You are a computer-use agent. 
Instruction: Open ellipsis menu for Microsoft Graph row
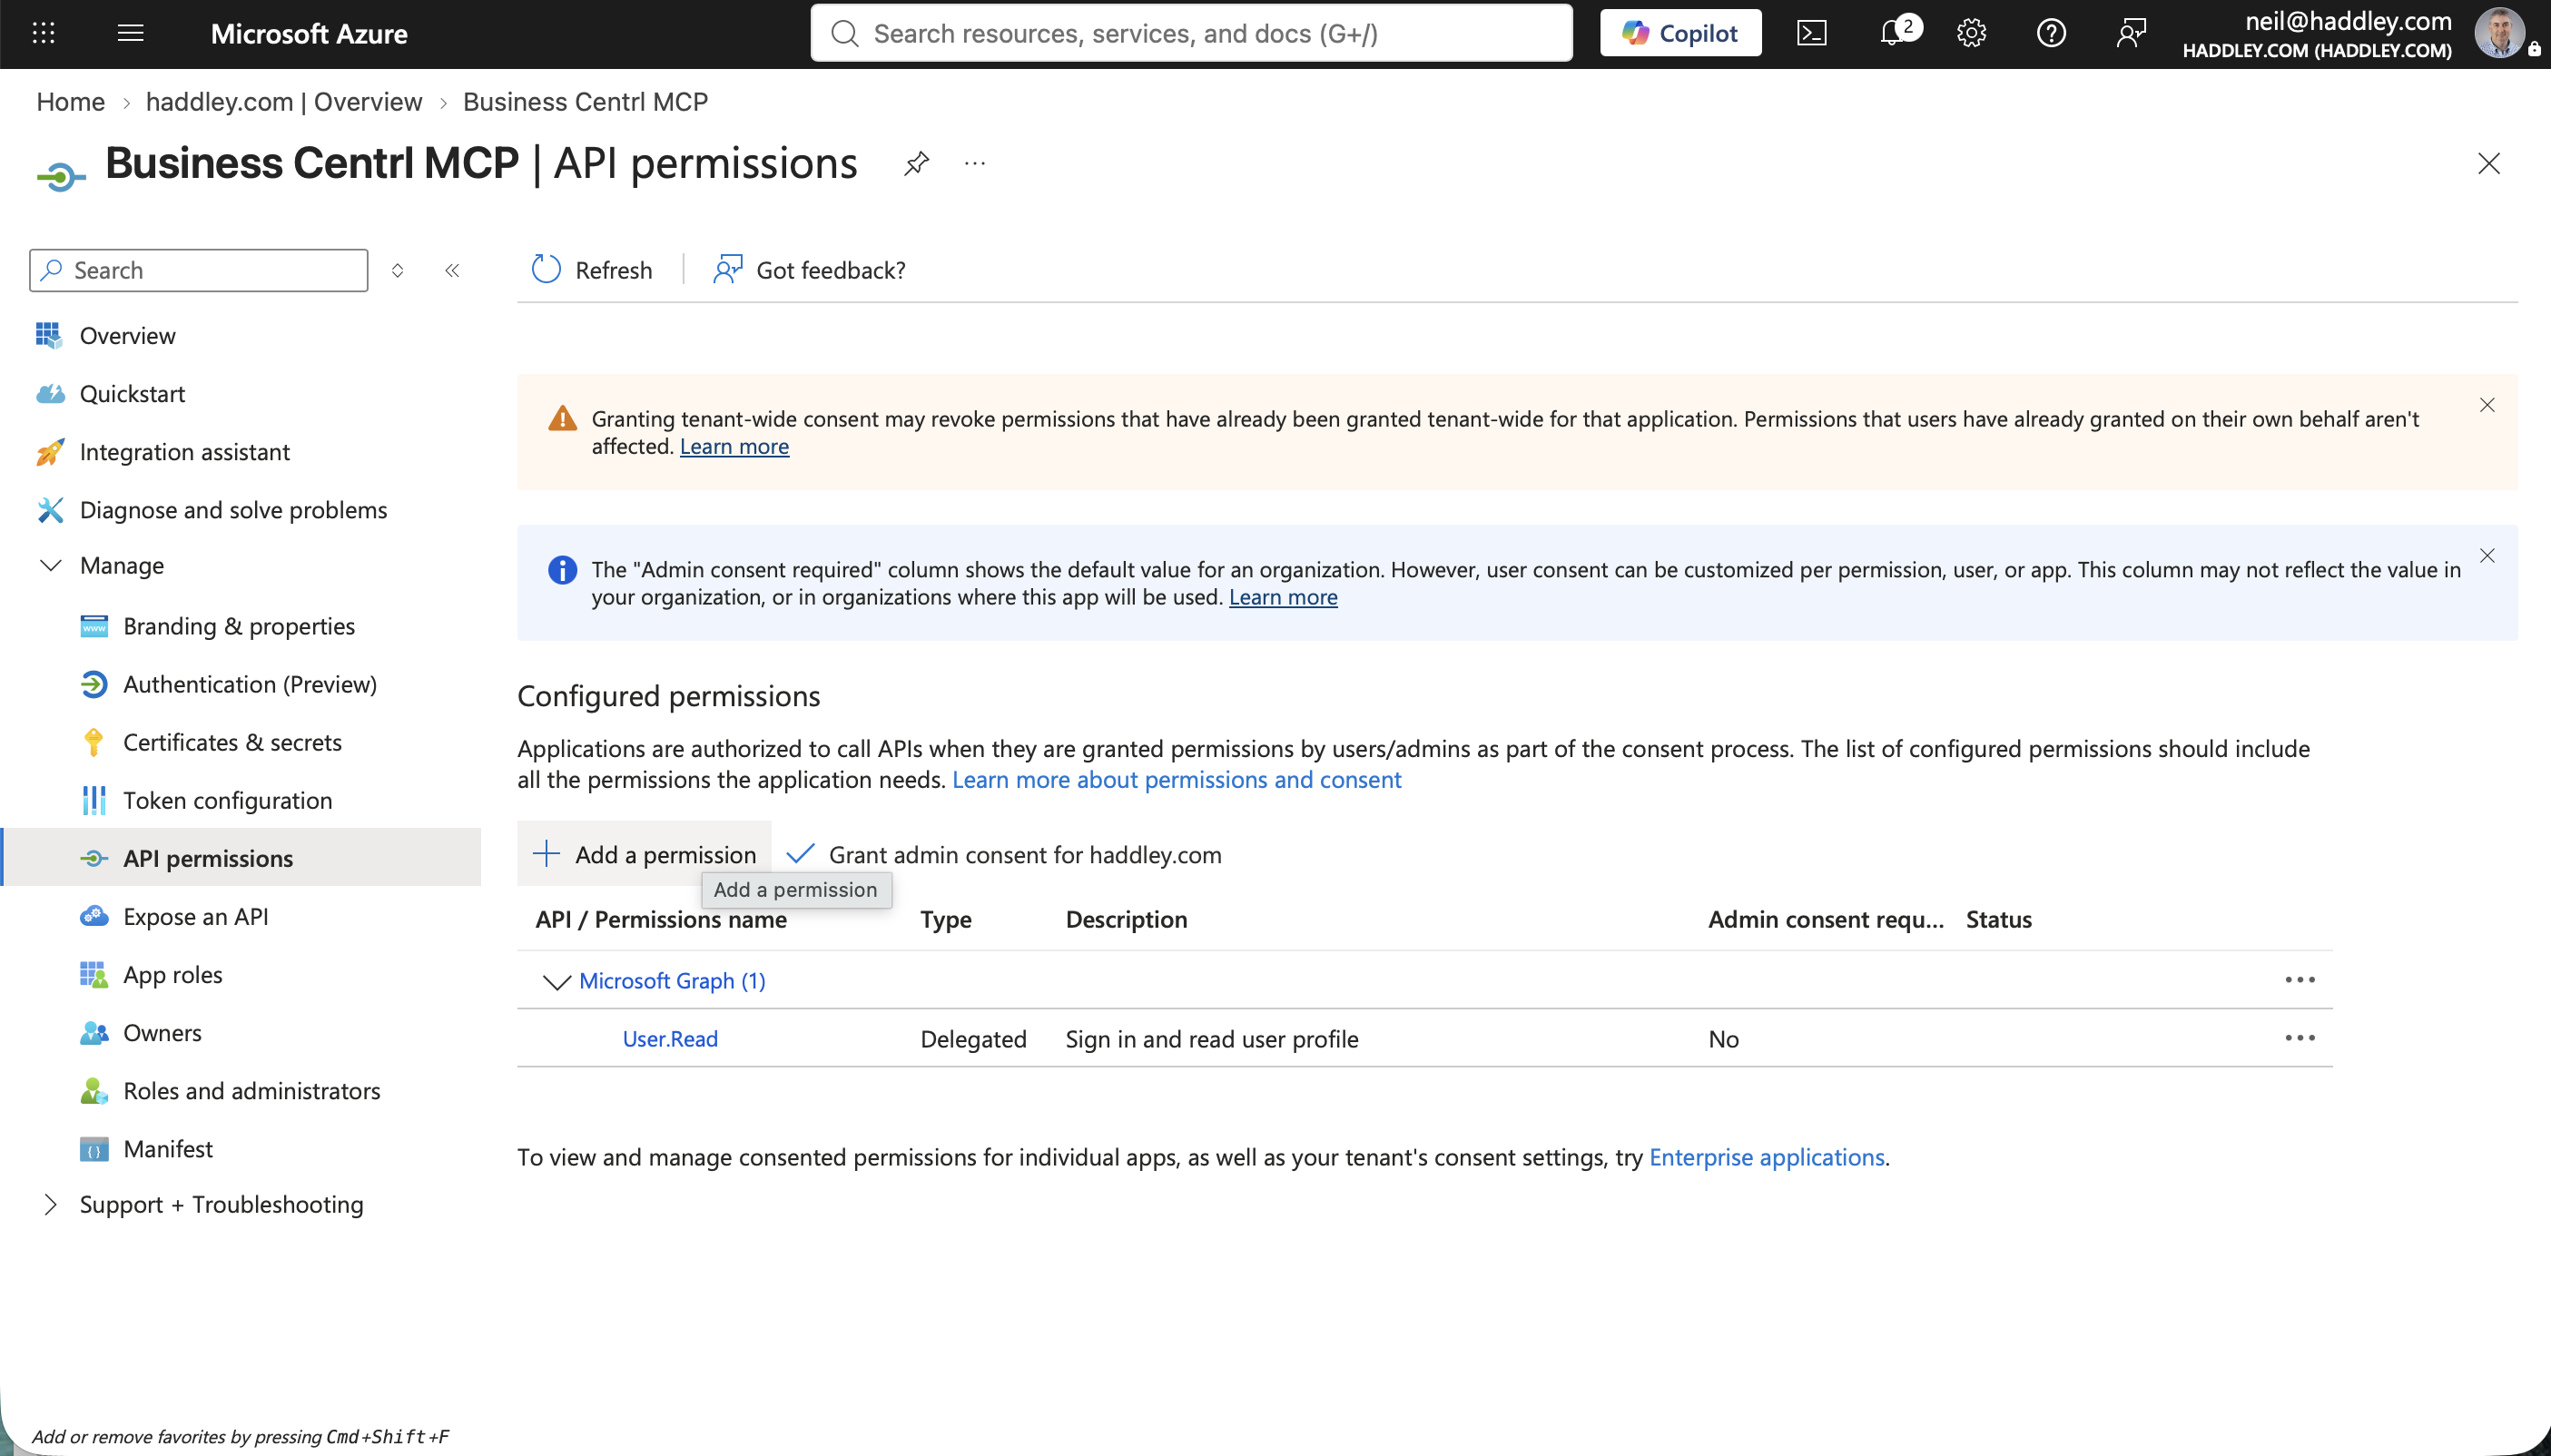(2299, 980)
